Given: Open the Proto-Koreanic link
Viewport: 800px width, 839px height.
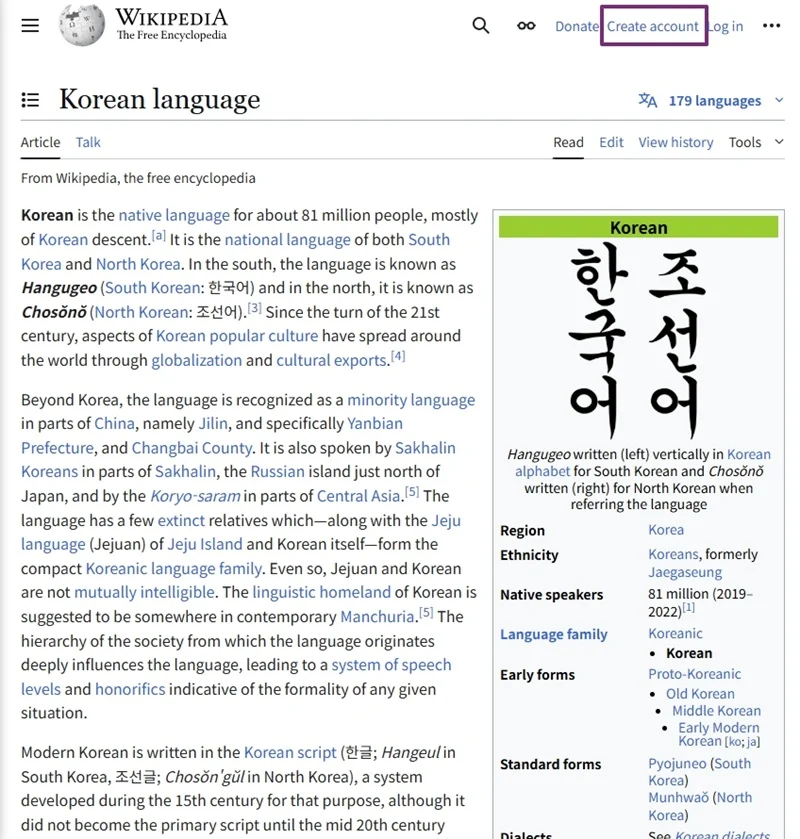Looking at the screenshot, I should tap(695, 674).
